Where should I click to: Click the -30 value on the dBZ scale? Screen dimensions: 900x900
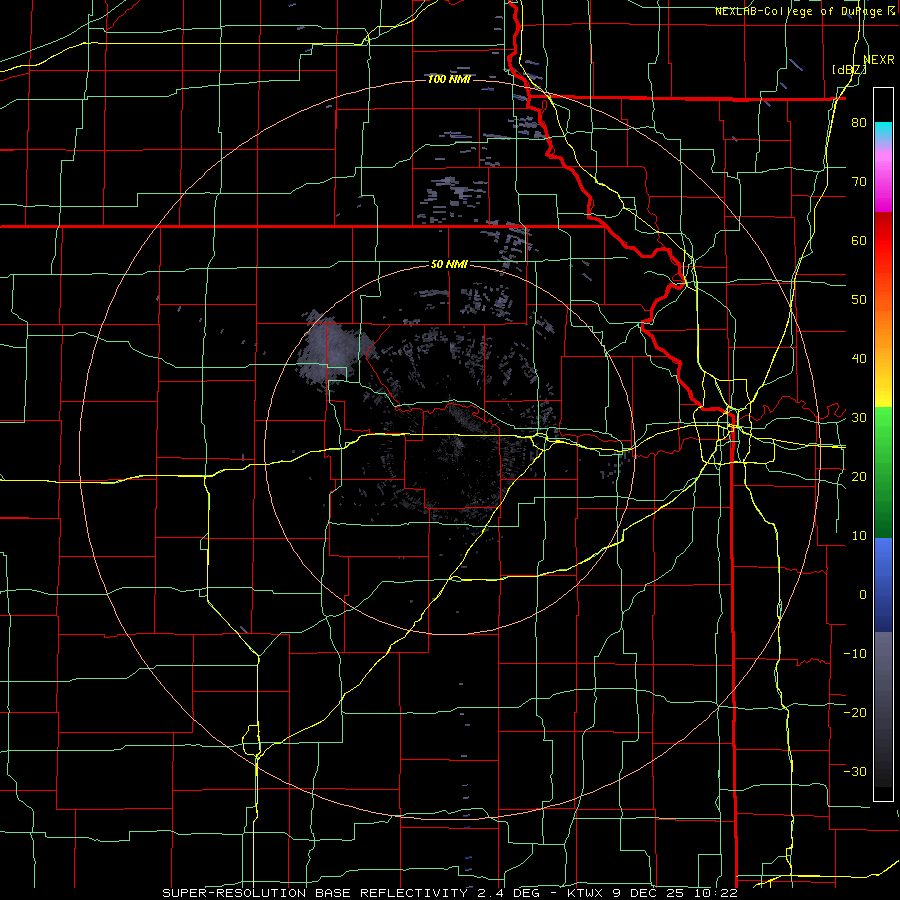(x=855, y=771)
